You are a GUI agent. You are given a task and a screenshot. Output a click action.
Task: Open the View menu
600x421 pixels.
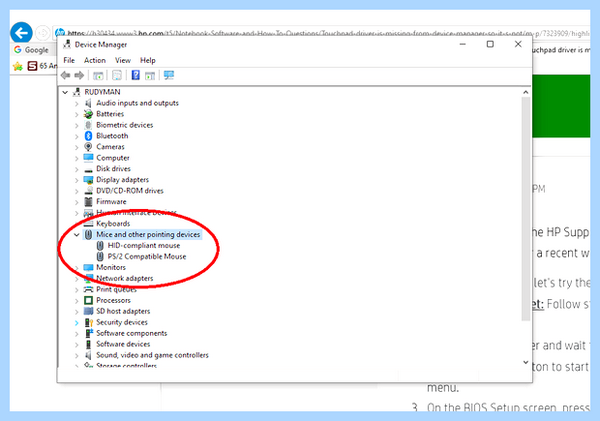coord(123,60)
